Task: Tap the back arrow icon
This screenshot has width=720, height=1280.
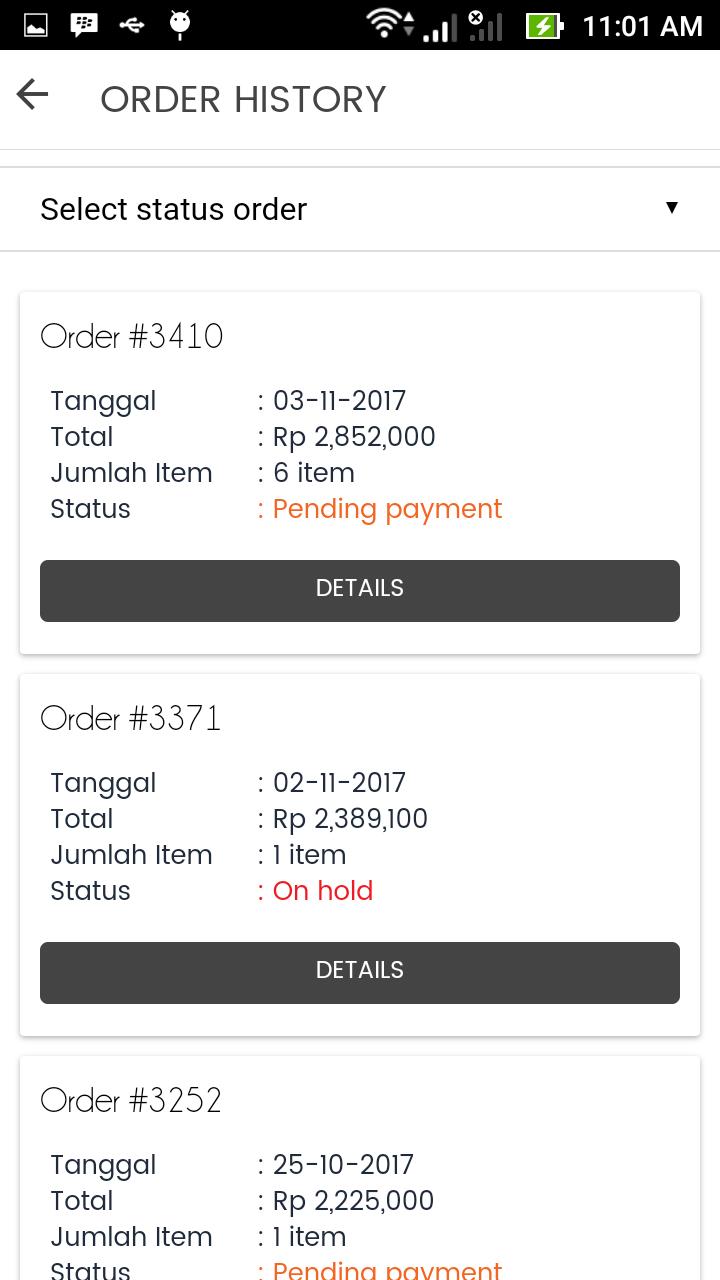Action: point(33,95)
